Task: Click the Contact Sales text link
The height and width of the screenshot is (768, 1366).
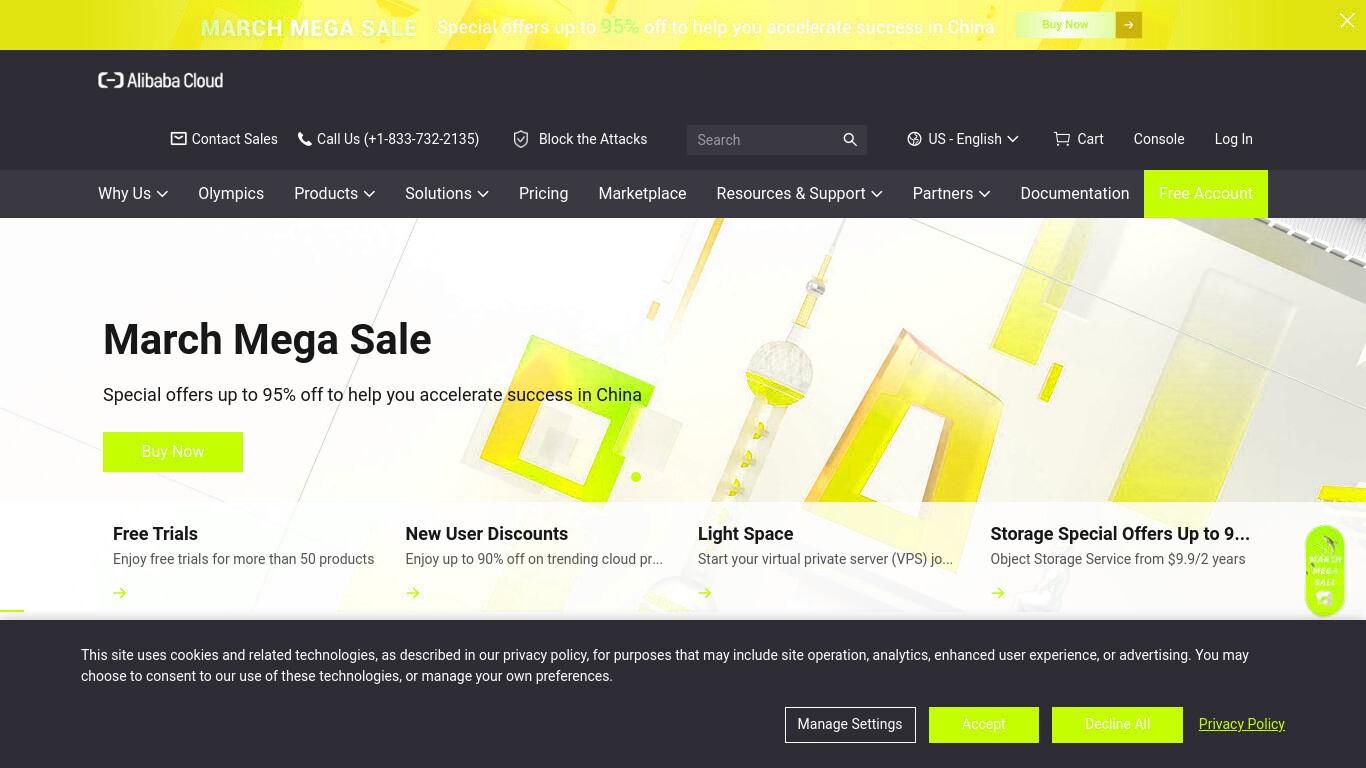Action: (234, 139)
